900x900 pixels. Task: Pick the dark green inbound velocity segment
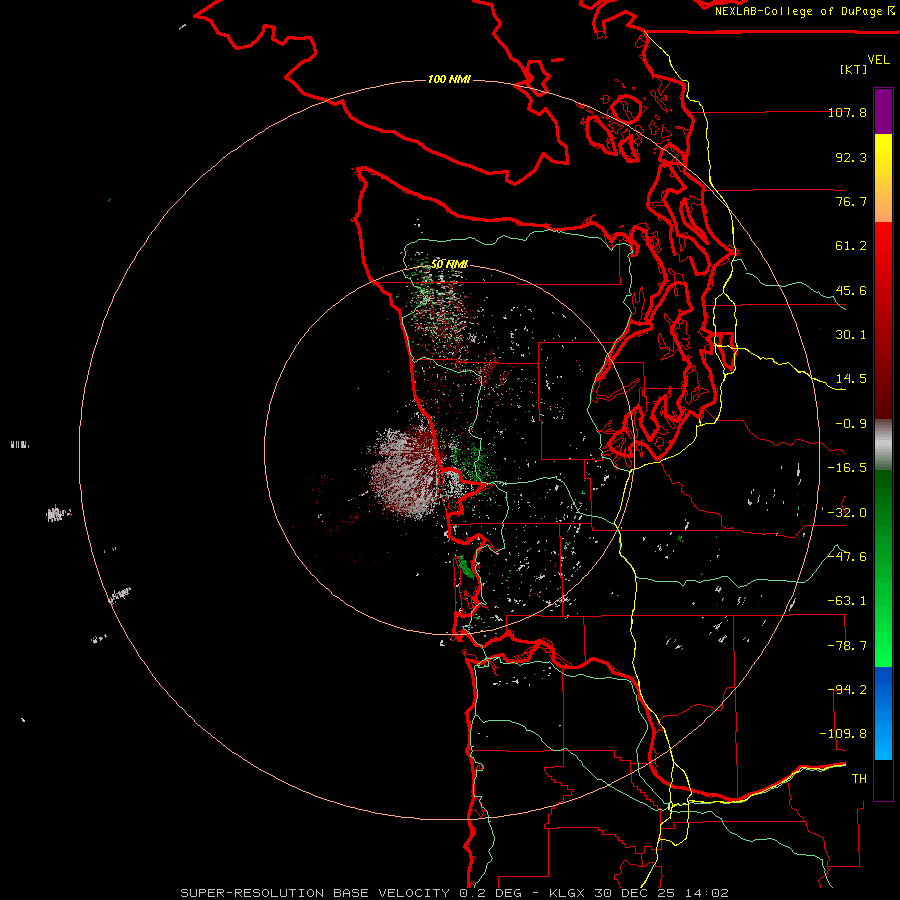coord(883,517)
